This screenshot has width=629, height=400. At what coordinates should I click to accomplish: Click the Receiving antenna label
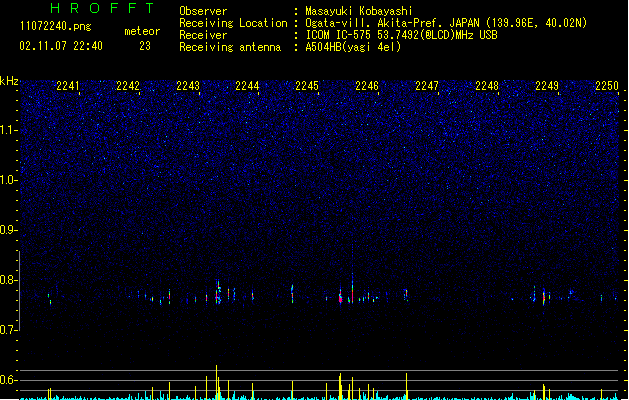tap(230, 47)
